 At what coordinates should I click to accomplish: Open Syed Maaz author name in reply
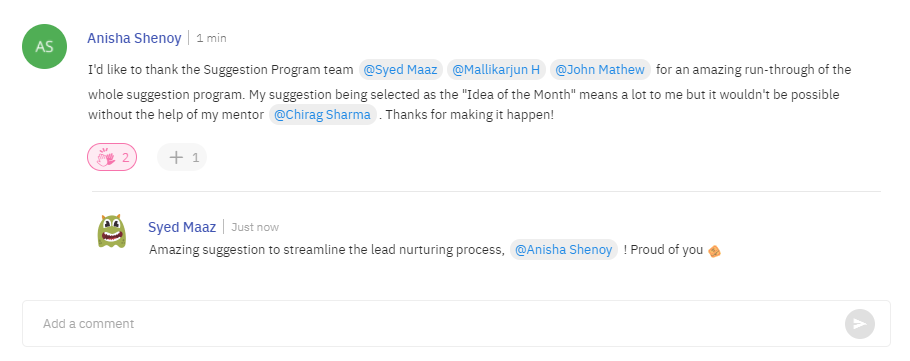[x=182, y=227]
